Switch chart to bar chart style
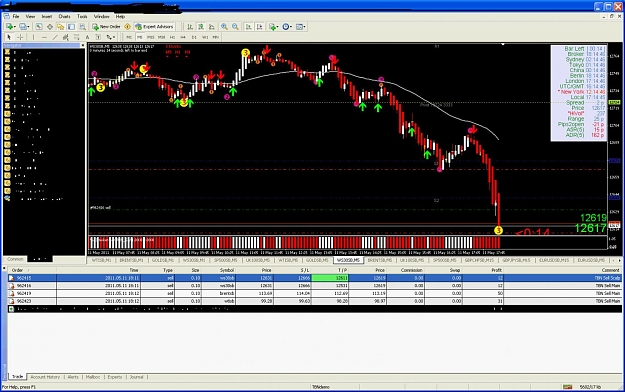Viewport: 625px width, 392px height. pyautogui.click(x=190, y=27)
